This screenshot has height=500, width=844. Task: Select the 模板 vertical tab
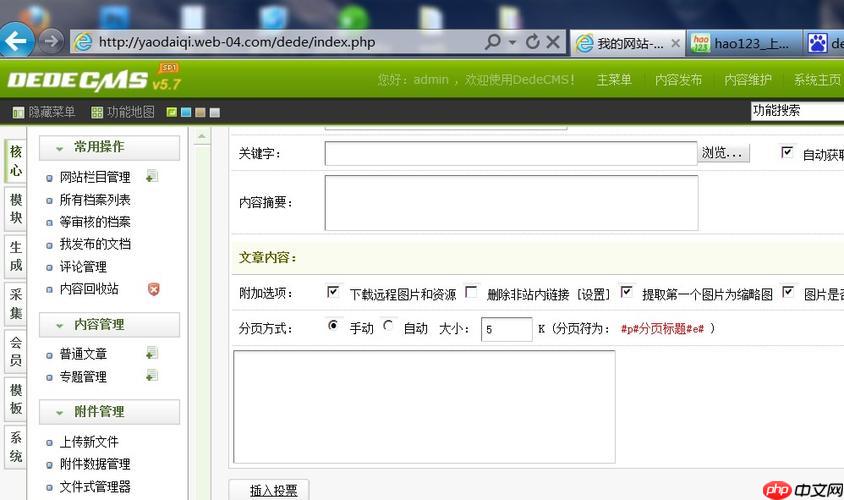(16, 399)
